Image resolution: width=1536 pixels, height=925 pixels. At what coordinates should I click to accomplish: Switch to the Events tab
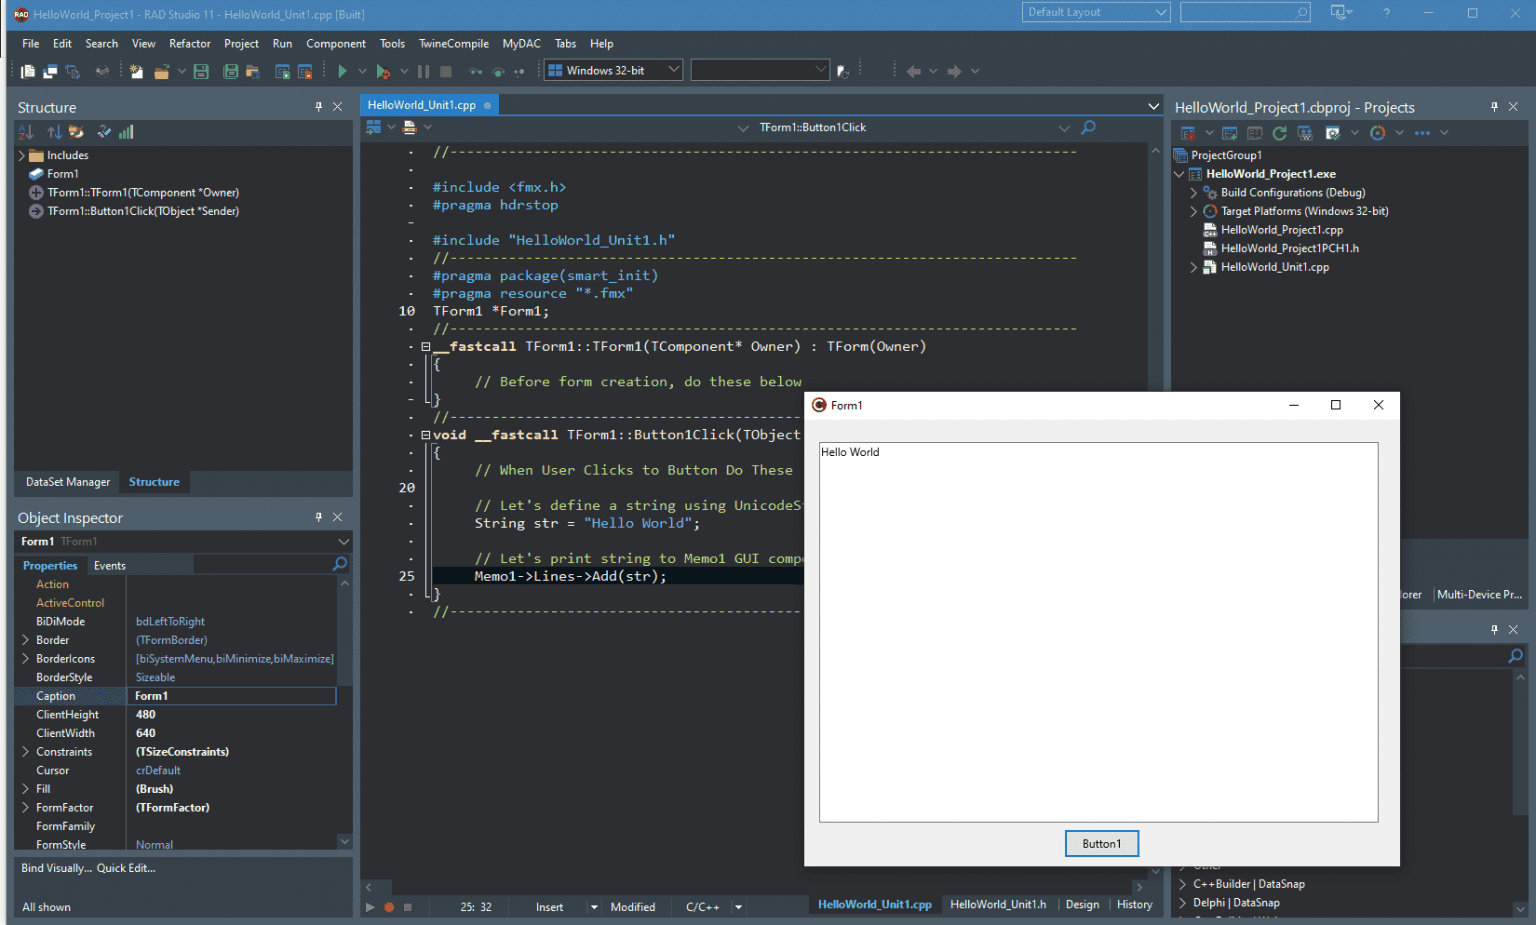[x=110, y=565]
